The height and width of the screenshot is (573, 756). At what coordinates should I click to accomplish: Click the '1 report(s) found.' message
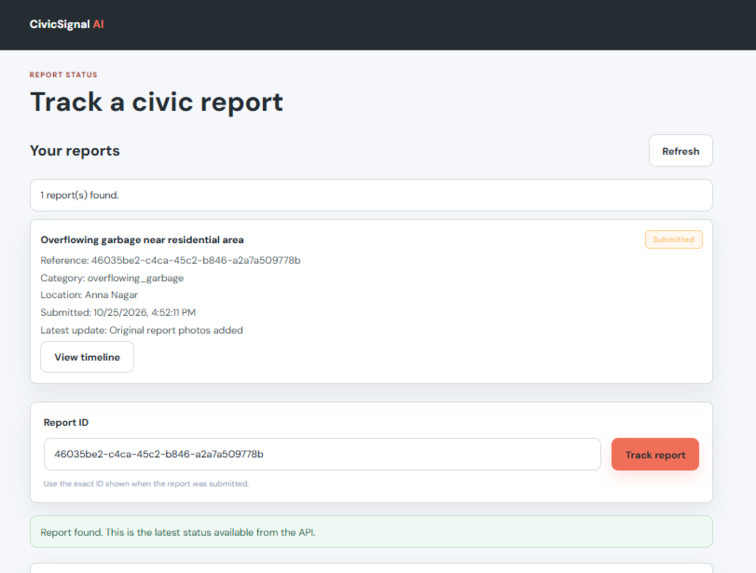click(x=371, y=195)
